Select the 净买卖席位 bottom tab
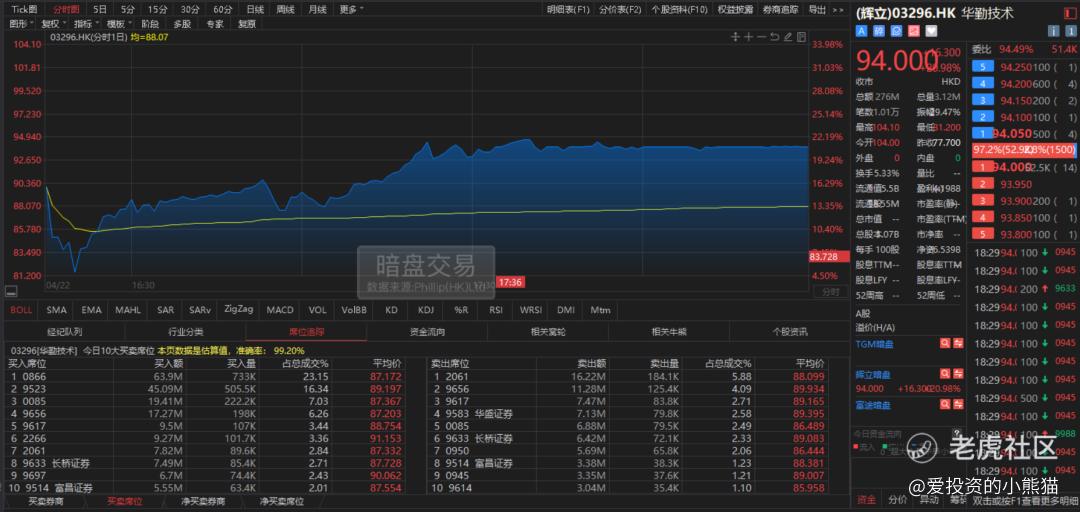Screen dimensions: 1080x512 281,502
